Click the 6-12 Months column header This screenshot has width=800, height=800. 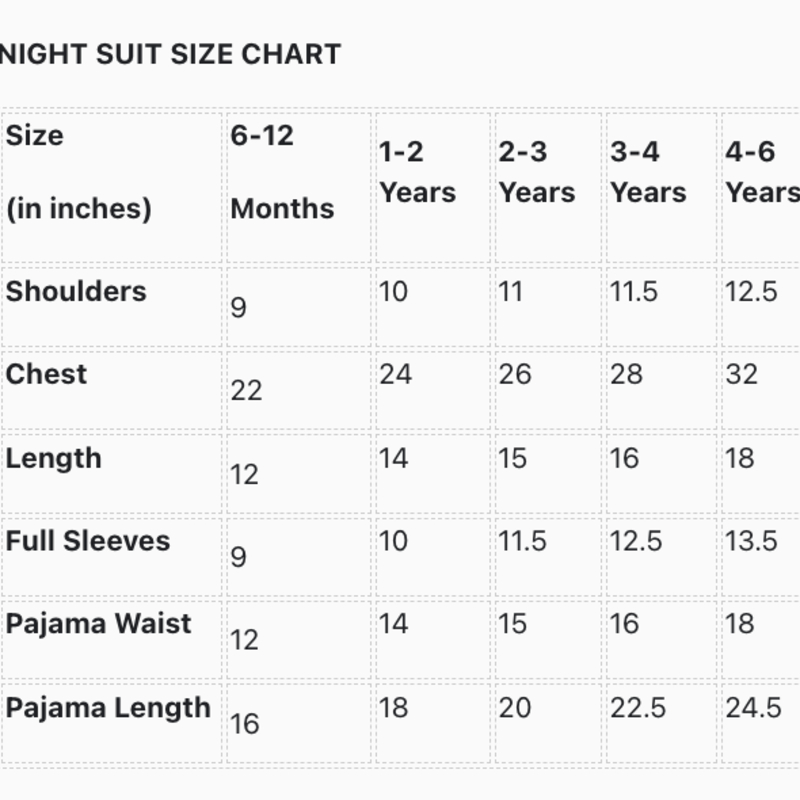tap(282, 172)
